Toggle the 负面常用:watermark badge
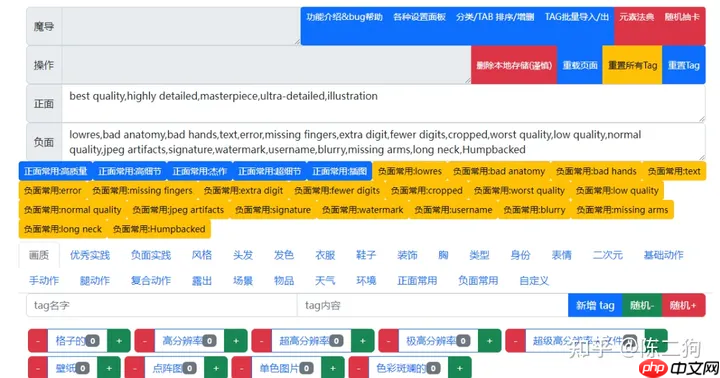This screenshot has height=378, width=720. coord(362,210)
